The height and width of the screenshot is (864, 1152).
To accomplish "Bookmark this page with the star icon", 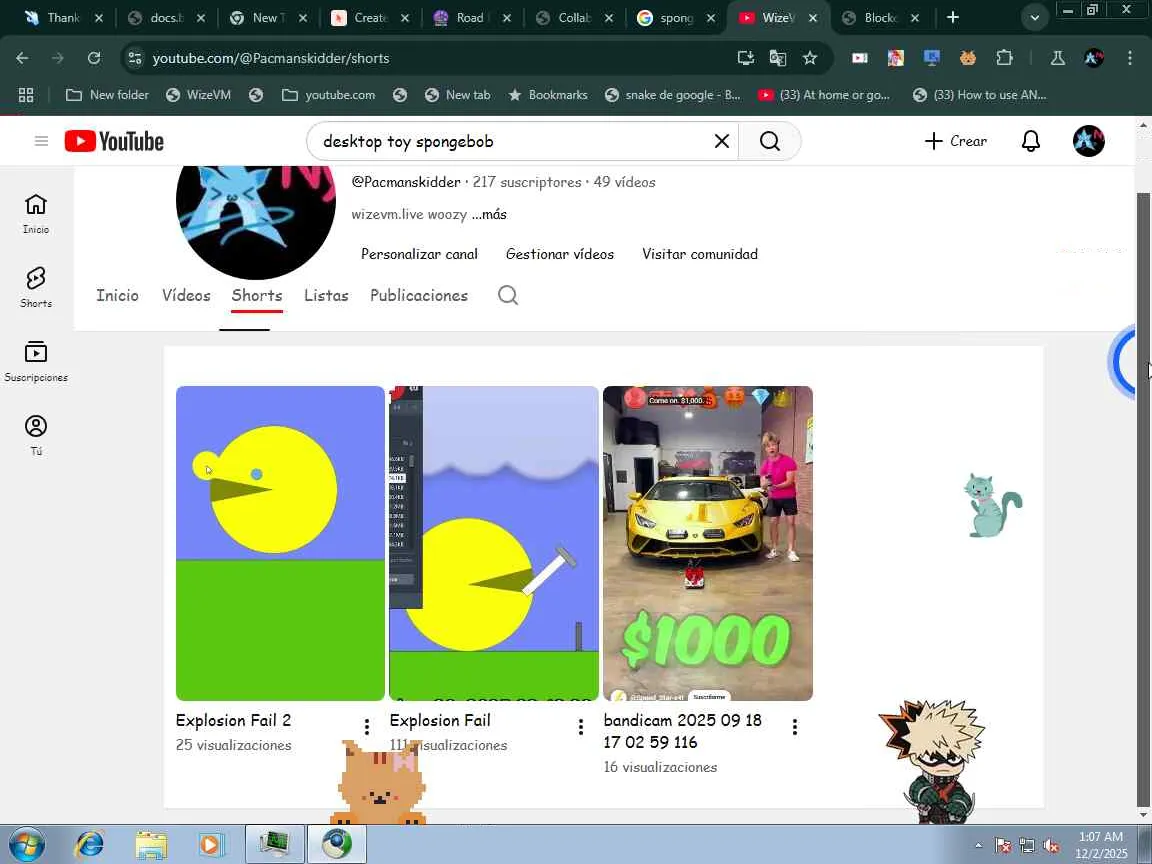I will coord(810,58).
